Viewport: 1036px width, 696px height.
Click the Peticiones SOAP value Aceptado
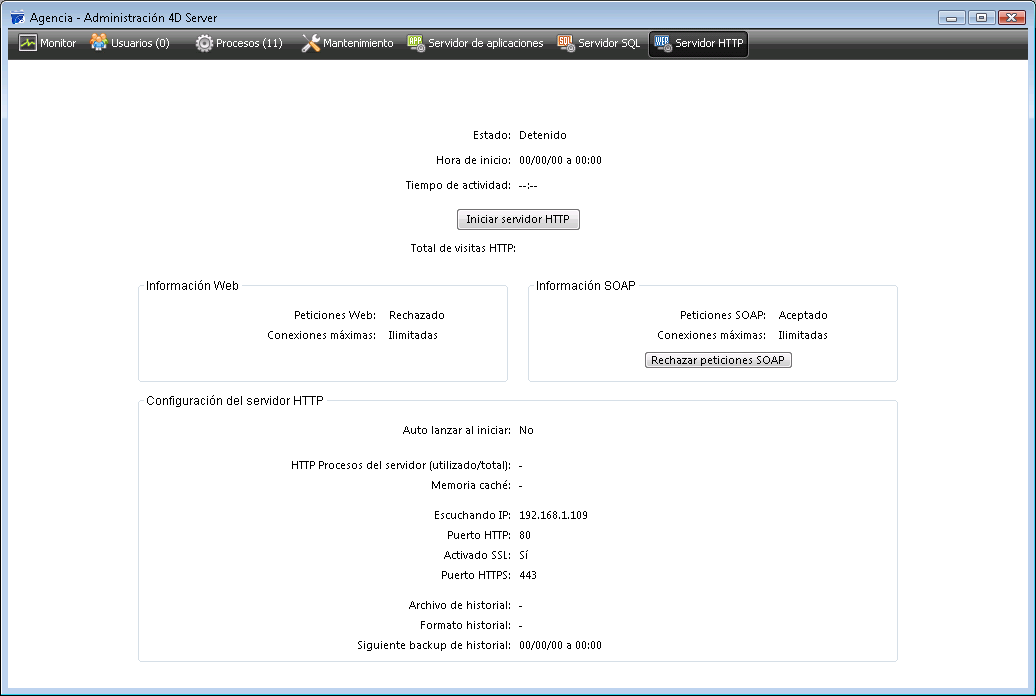(803, 315)
